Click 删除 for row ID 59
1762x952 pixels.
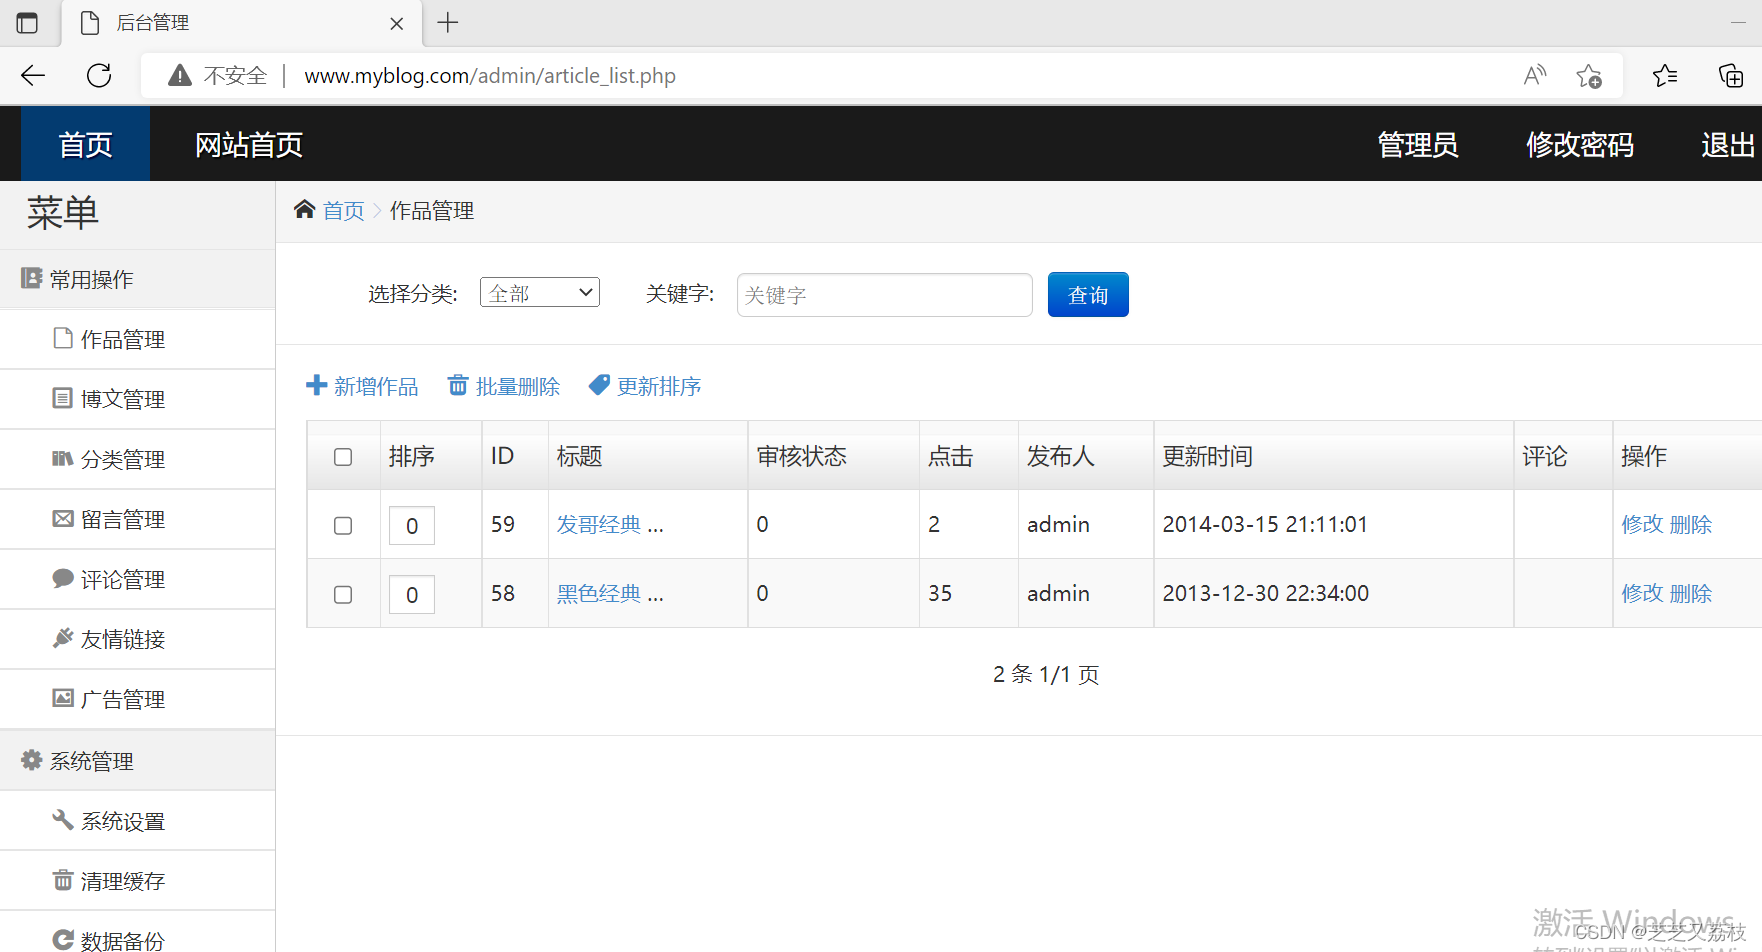tap(1691, 524)
